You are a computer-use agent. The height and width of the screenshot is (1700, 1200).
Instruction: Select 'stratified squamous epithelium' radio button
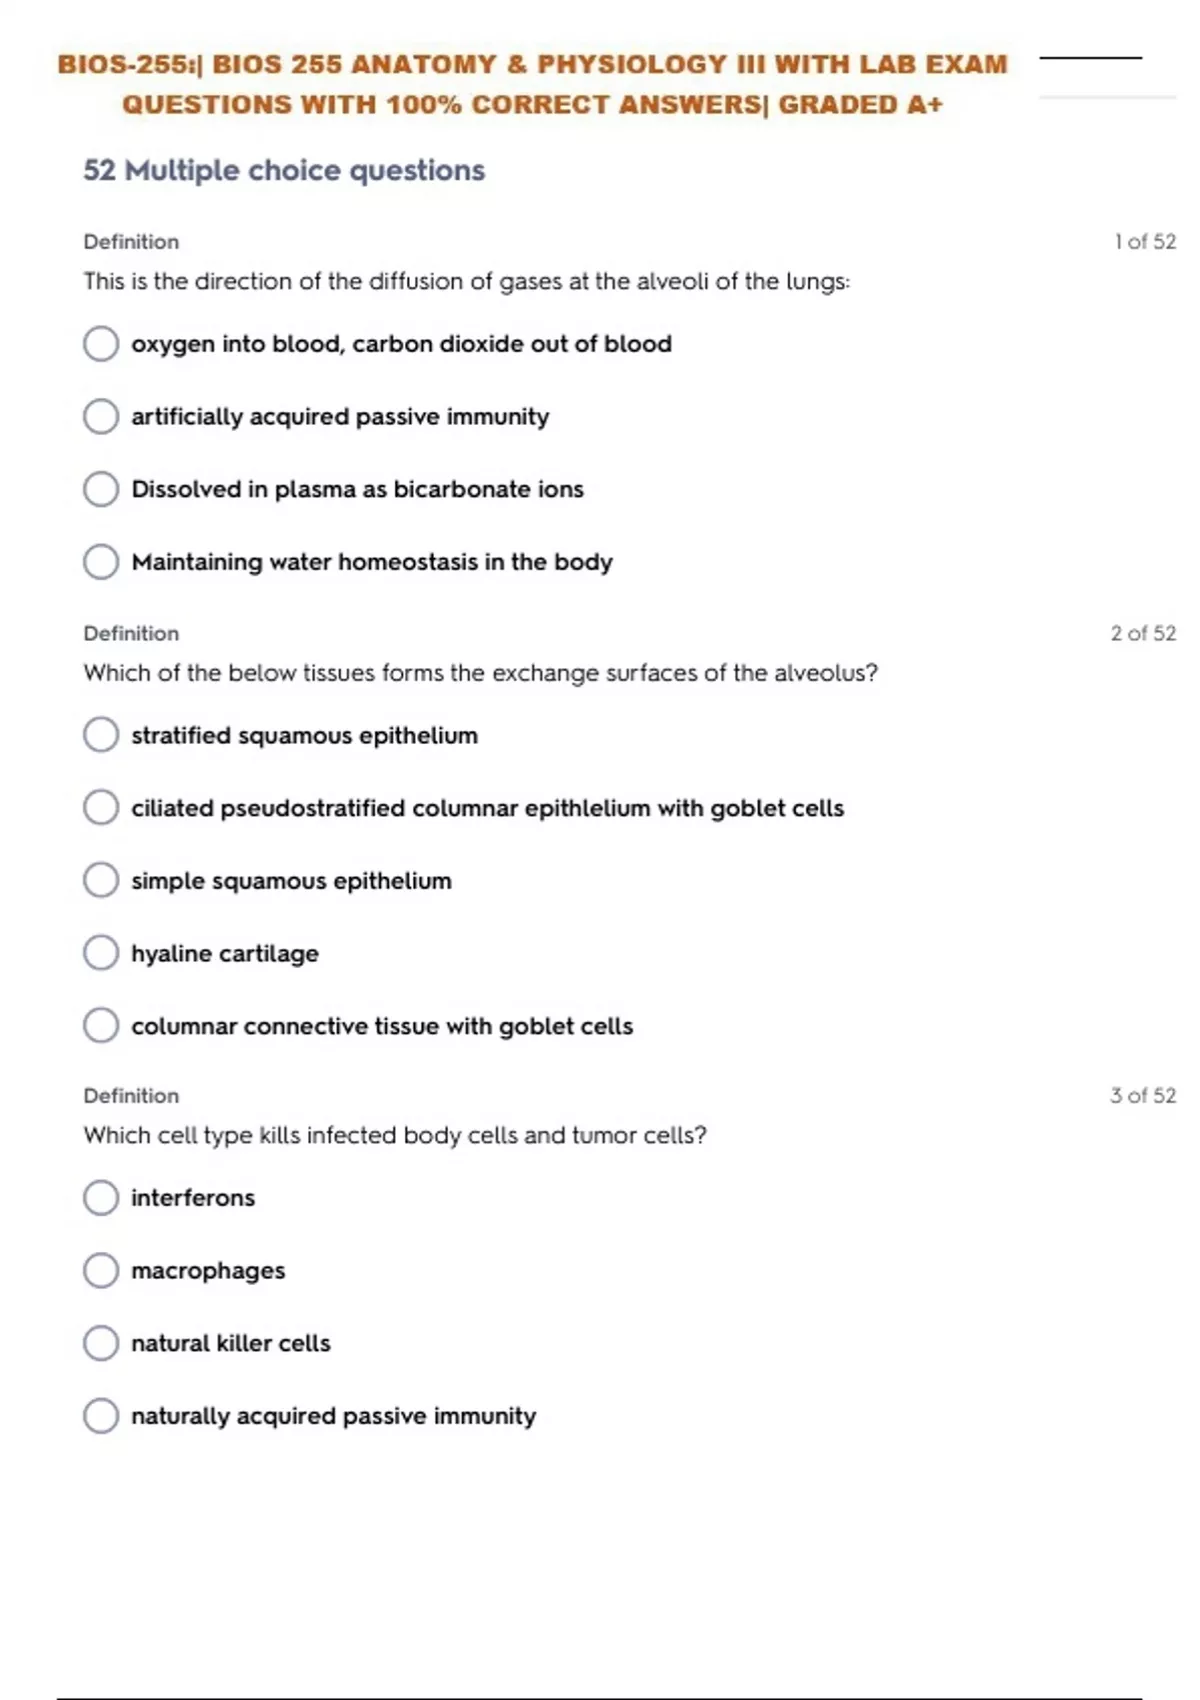pyautogui.click(x=101, y=736)
